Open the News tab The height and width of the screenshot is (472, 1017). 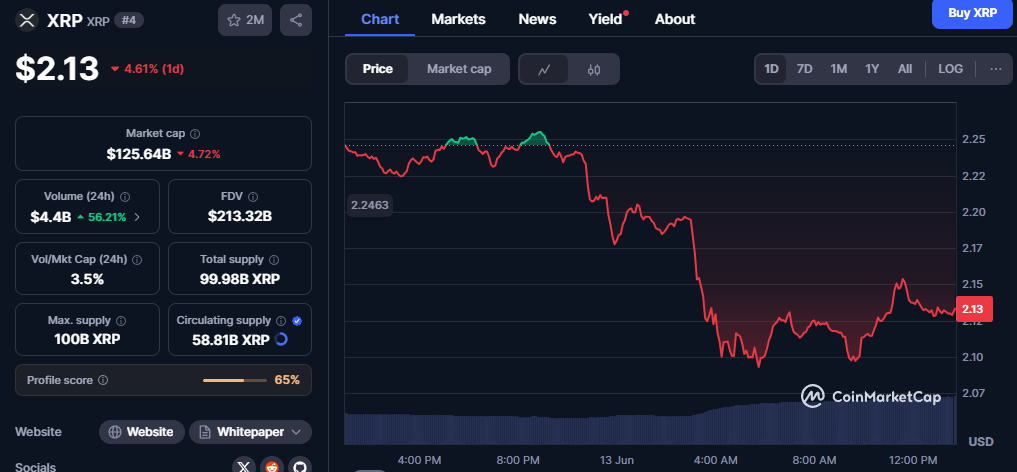point(537,19)
